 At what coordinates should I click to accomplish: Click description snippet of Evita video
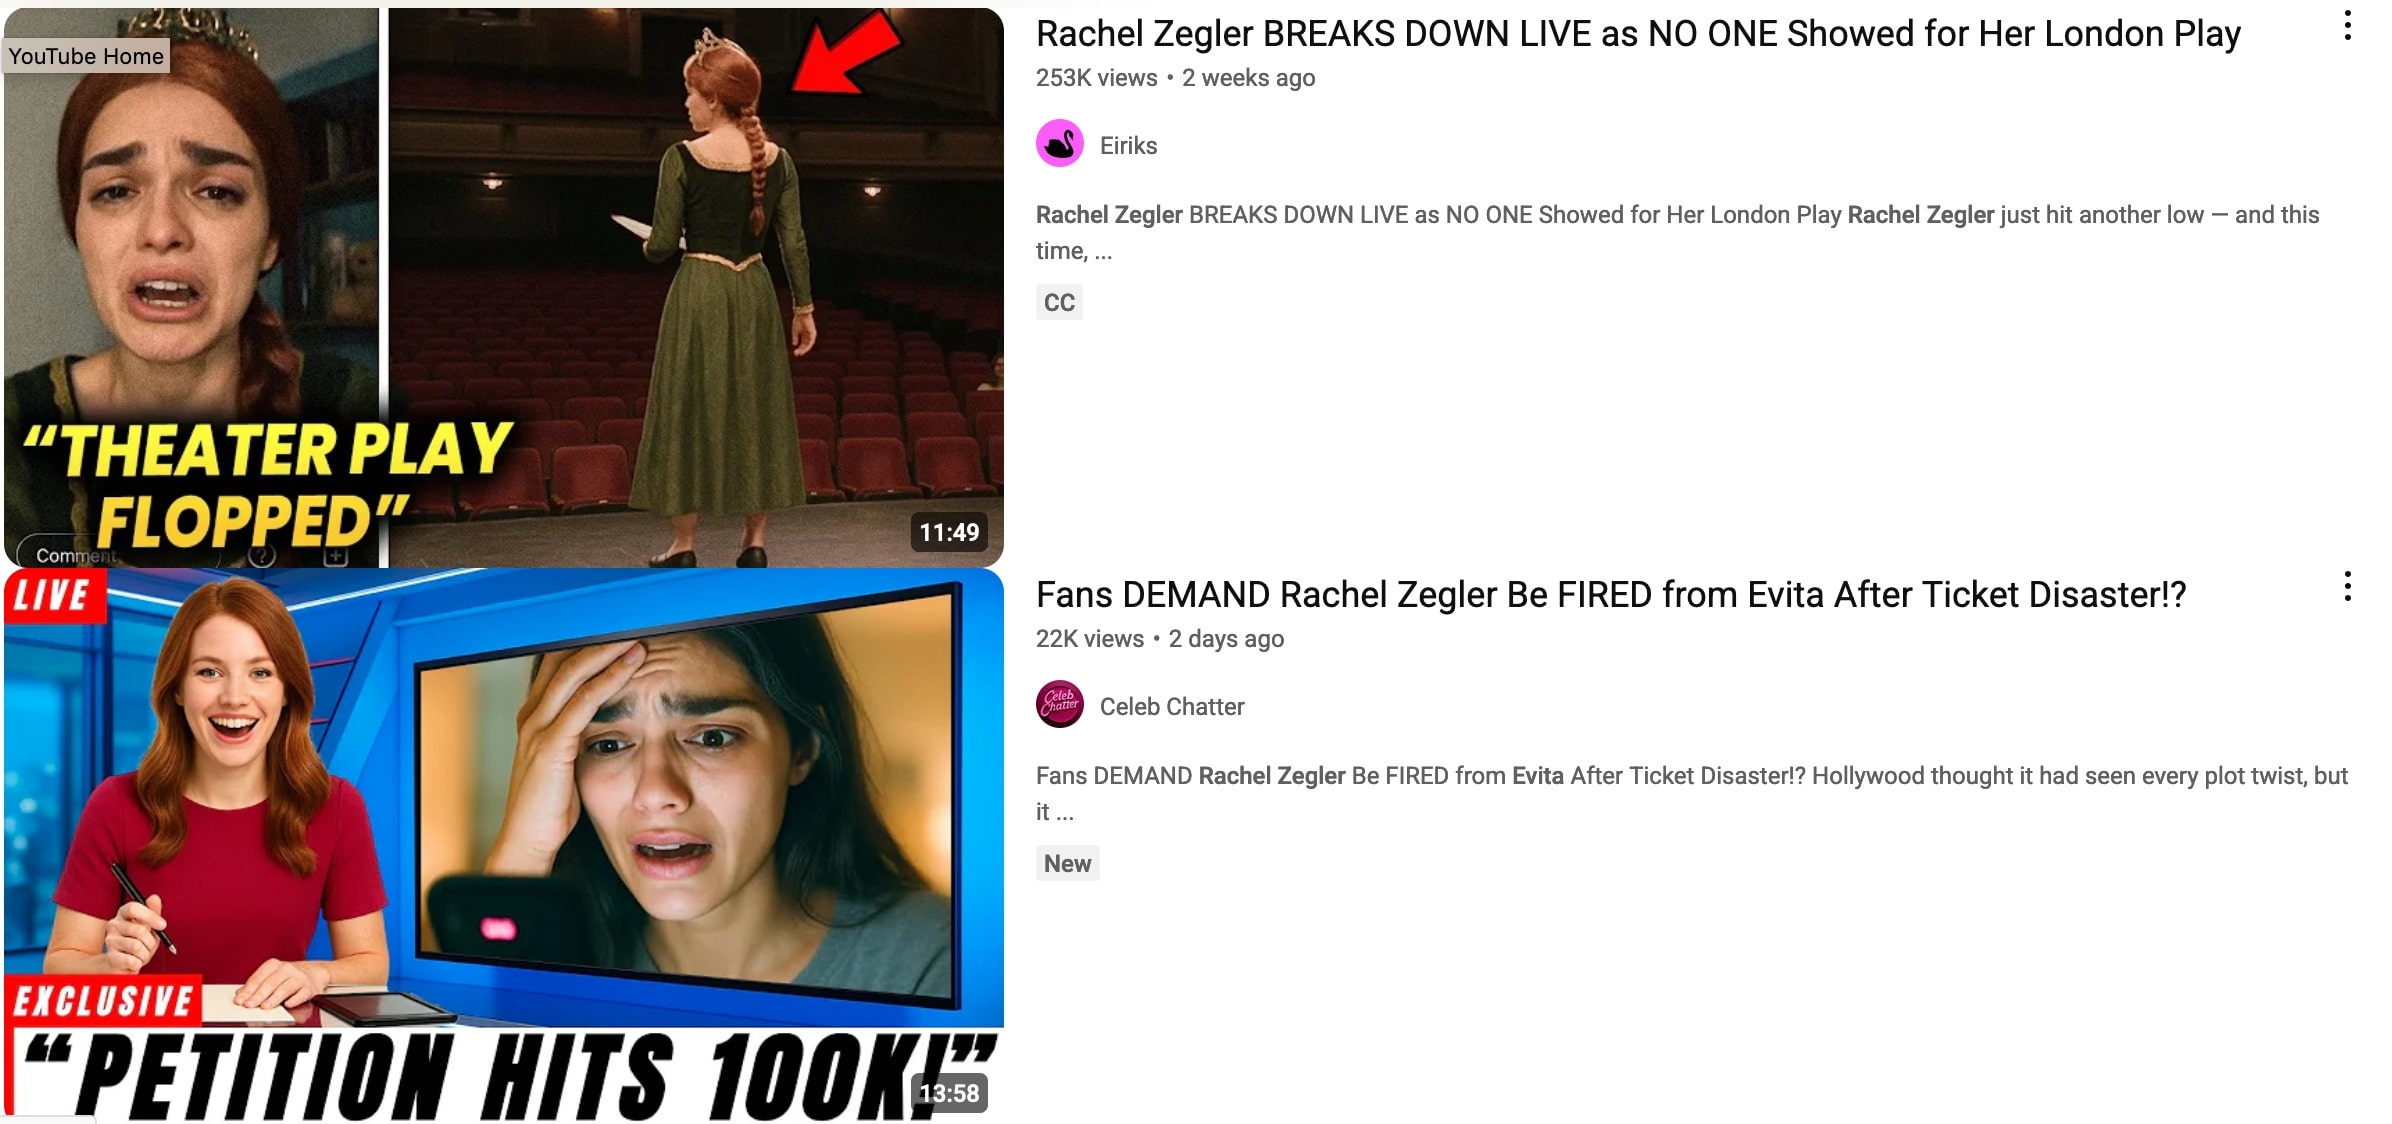click(x=1691, y=793)
